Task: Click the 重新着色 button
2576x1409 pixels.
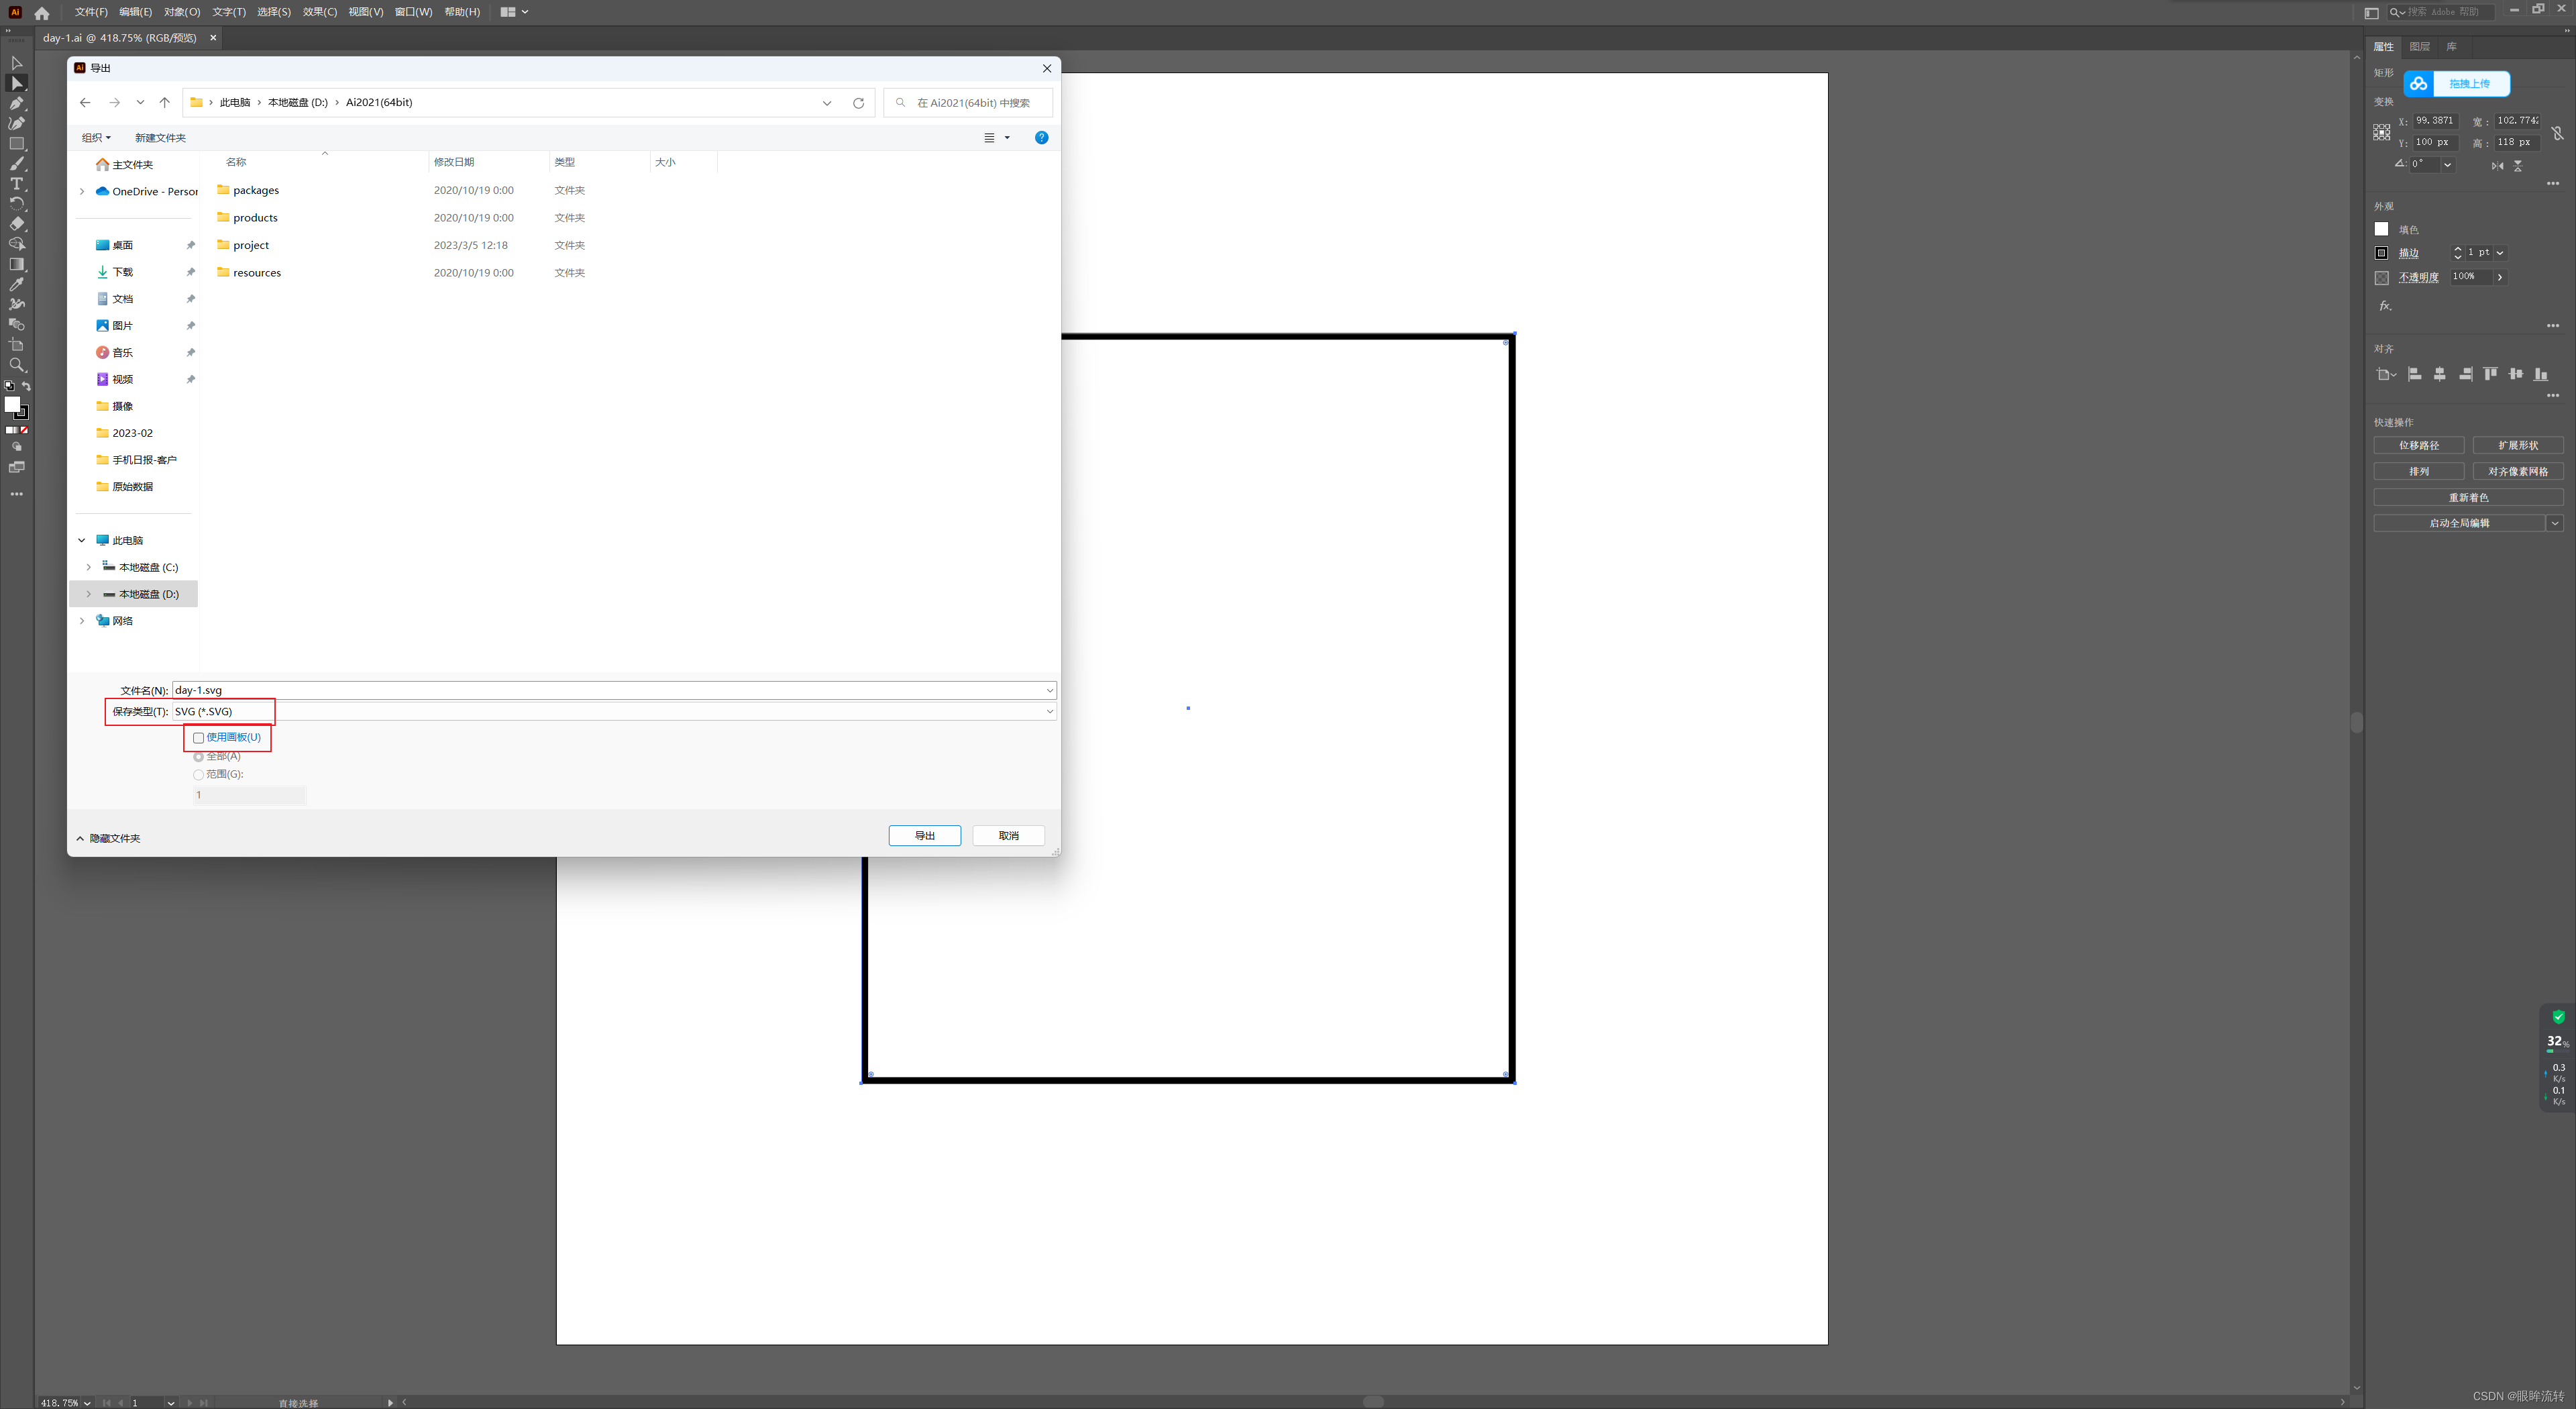Action: coord(2469,498)
